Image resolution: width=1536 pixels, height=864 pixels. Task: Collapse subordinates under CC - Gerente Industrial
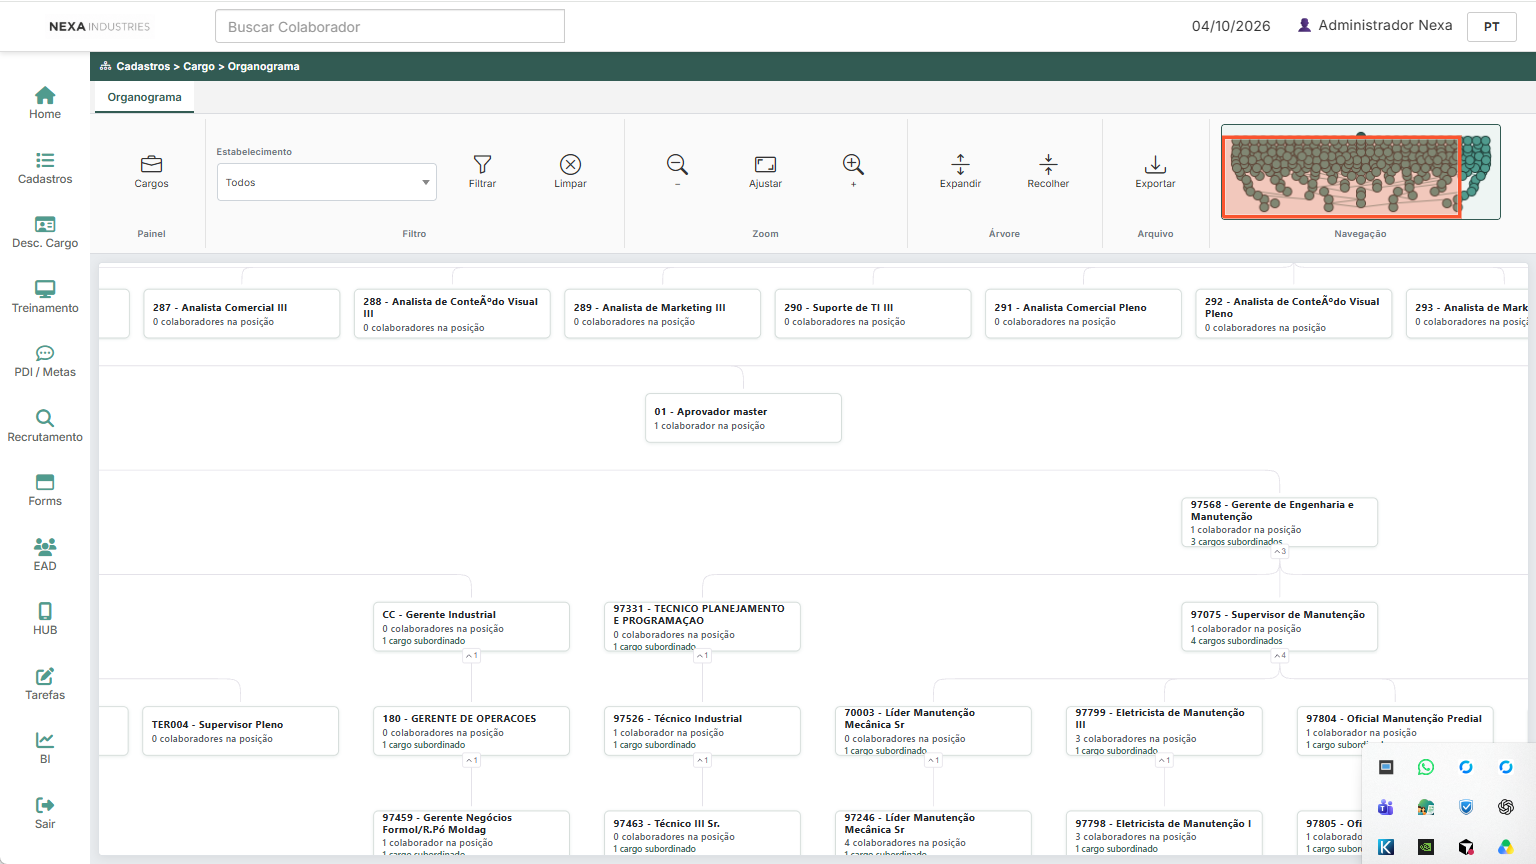coord(472,656)
